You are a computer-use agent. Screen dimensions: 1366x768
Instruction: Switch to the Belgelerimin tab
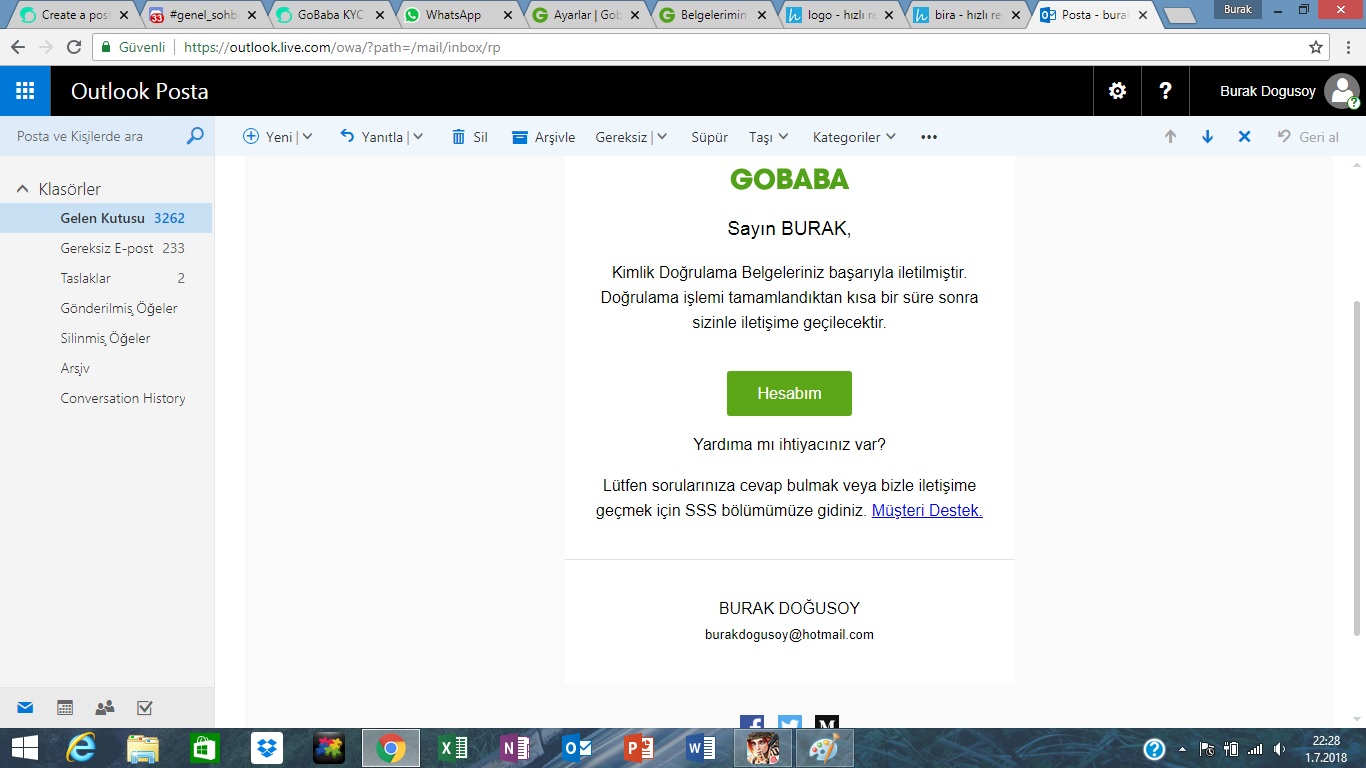(x=714, y=15)
